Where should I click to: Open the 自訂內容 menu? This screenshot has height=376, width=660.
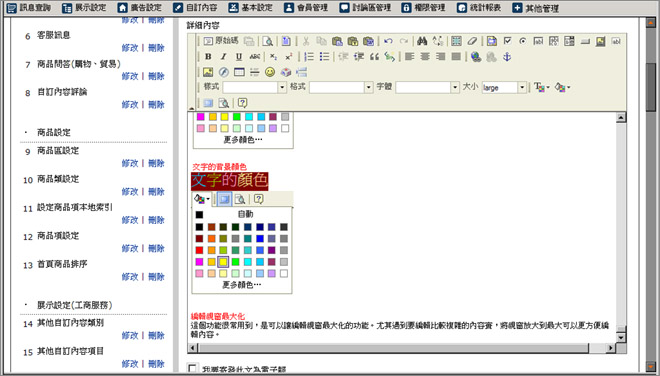tap(196, 8)
